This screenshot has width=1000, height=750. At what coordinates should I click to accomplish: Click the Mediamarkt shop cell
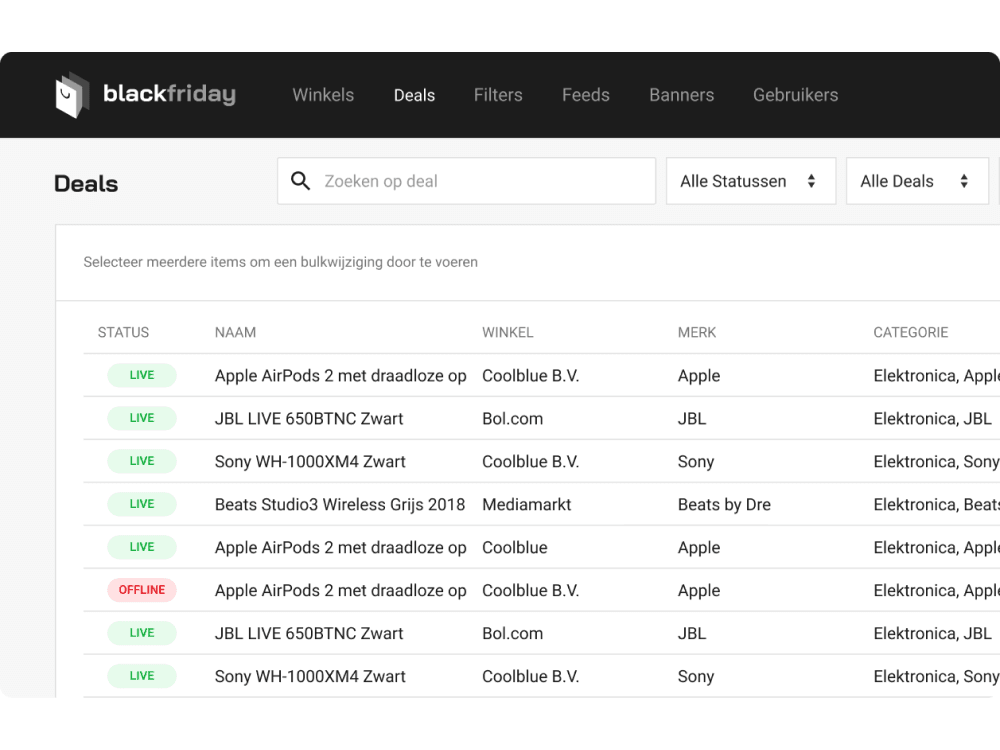tap(527, 504)
